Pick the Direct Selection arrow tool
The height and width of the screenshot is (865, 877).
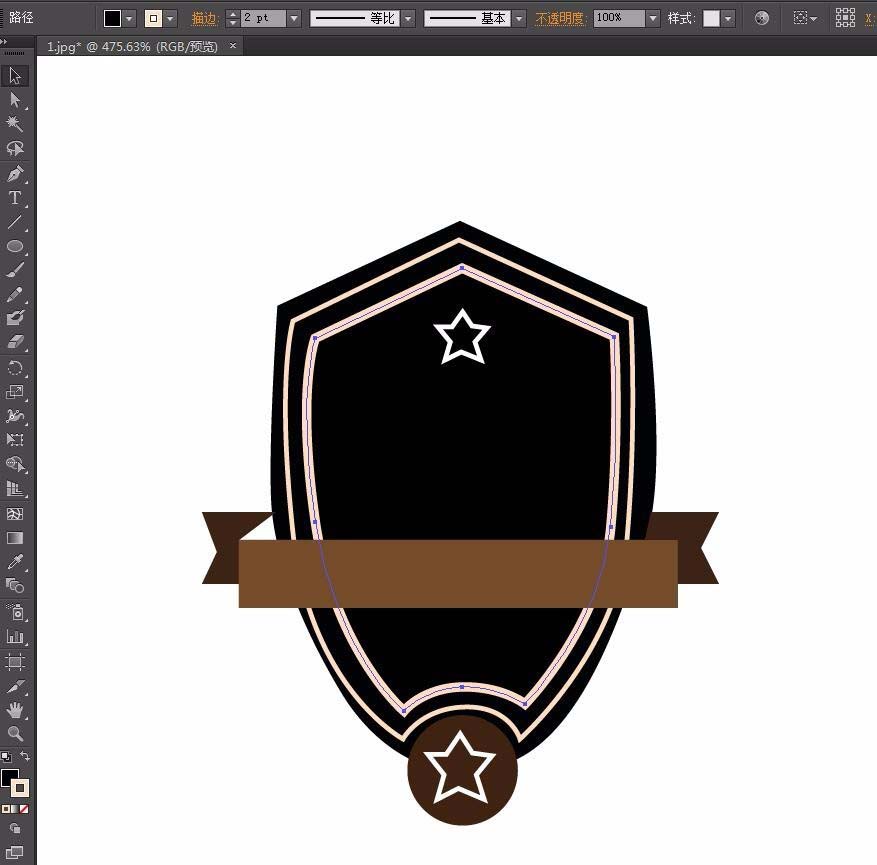coord(15,100)
